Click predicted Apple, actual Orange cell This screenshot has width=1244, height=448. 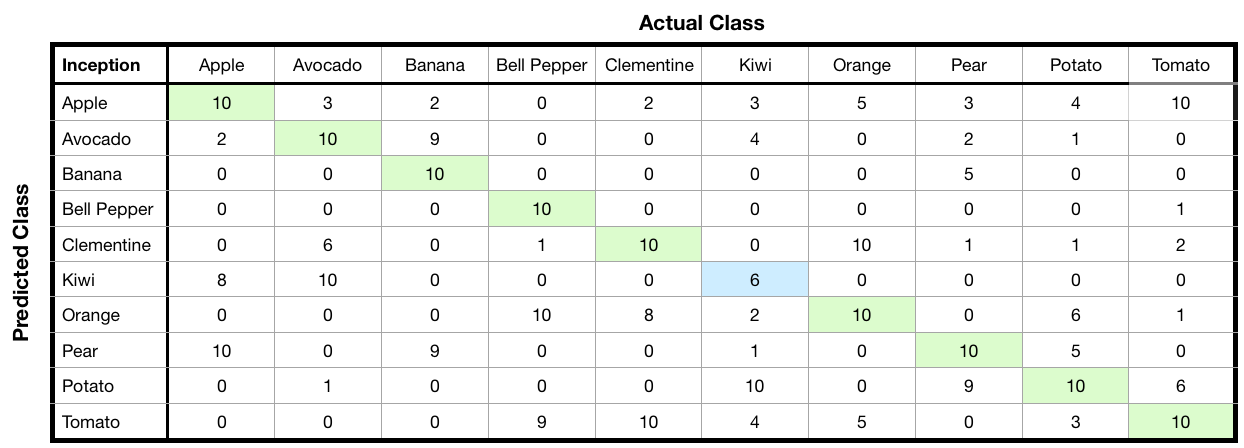(x=861, y=103)
